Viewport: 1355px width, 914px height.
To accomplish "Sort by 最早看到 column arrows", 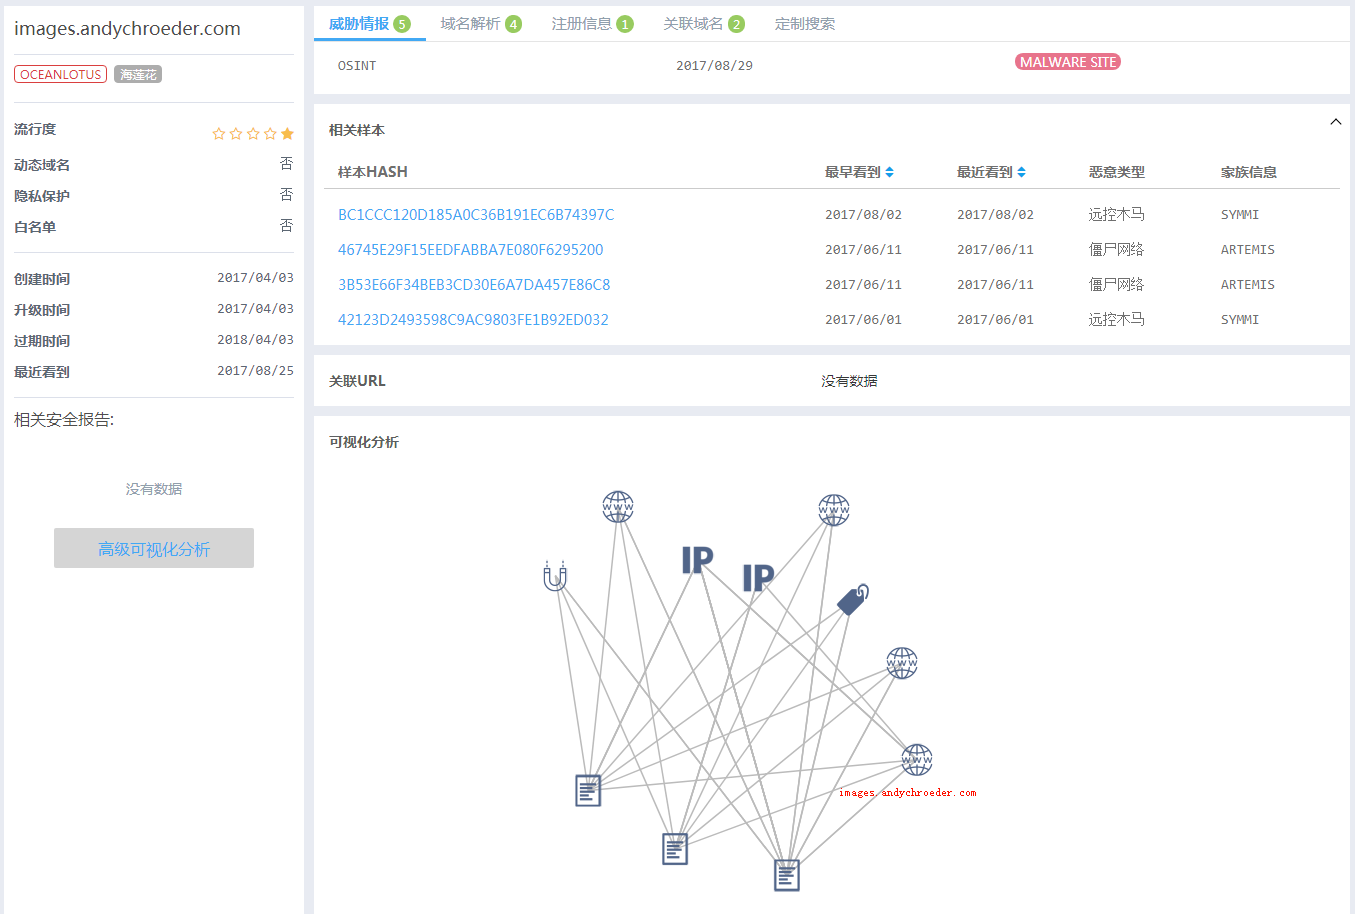I will (889, 172).
